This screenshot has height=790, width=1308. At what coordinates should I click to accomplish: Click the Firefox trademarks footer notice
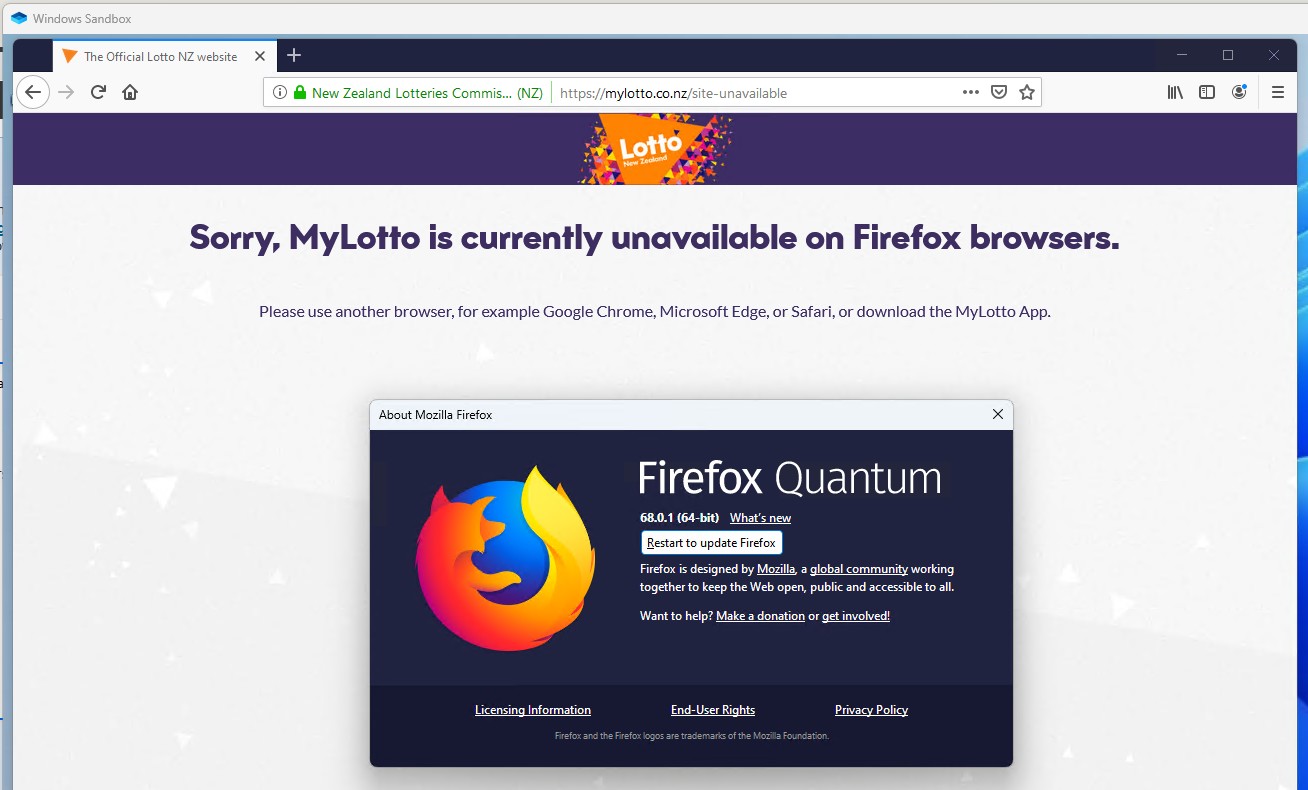692,736
